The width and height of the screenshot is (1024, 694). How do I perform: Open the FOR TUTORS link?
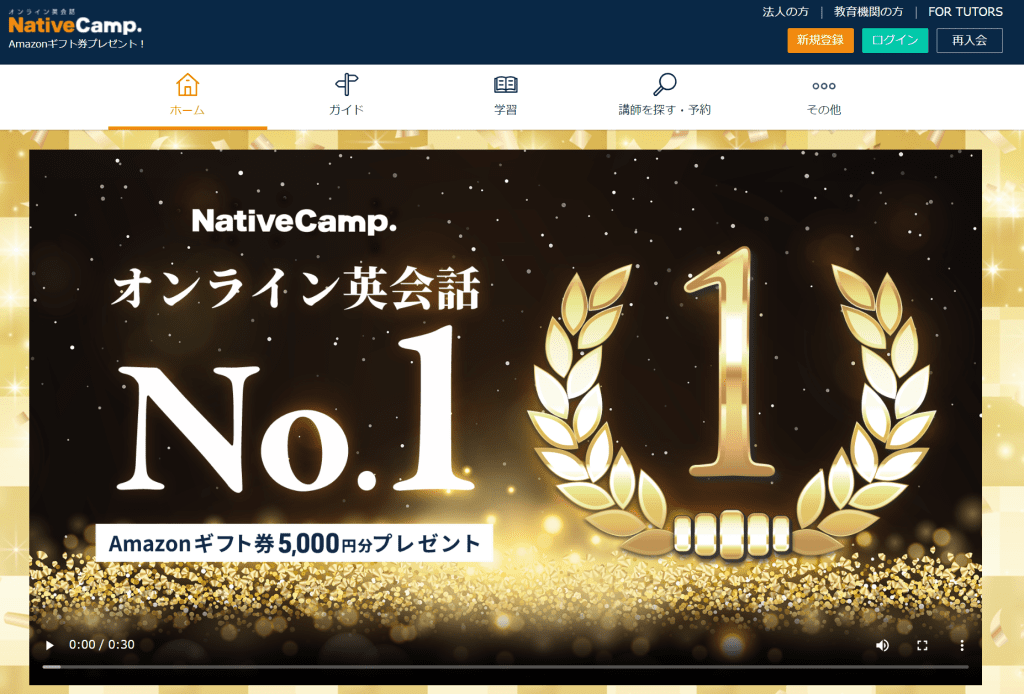pyautogui.click(x=965, y=12)
